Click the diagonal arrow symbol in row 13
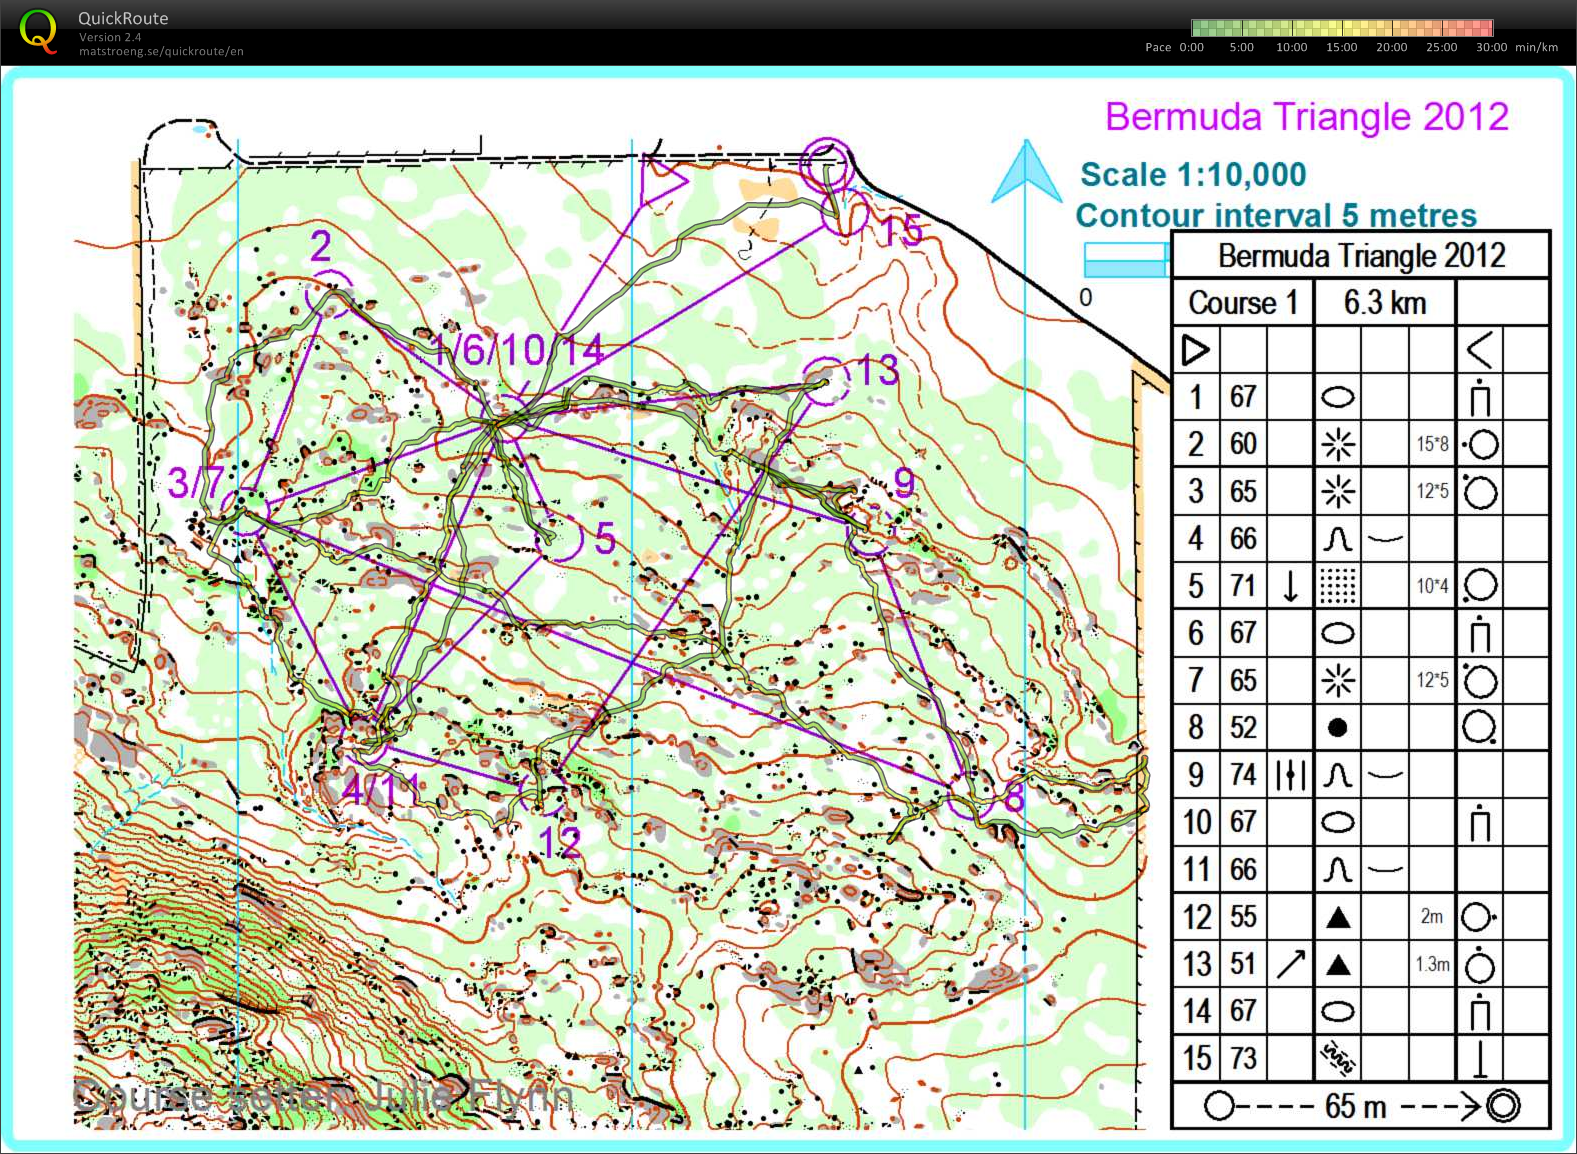Image resolution: width=1577 pixels, height=1154 pixels. pos(1290,964)
